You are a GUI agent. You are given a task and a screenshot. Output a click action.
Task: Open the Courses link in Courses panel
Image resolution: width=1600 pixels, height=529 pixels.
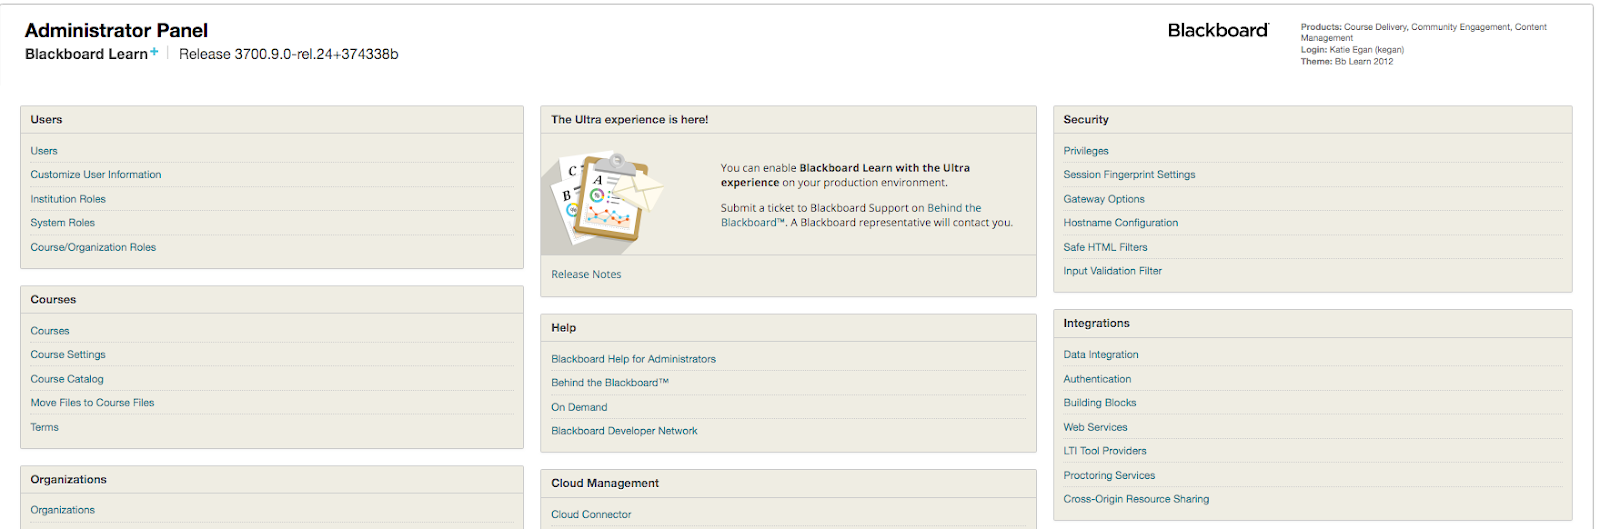pyautogui.click(x=50, y=331)
